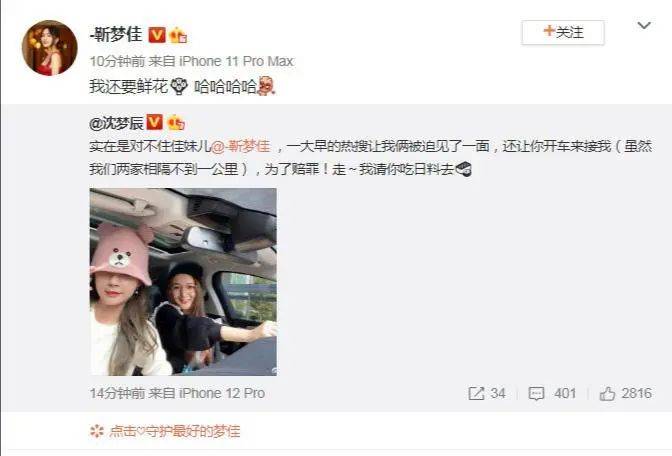
Task: Click the 14分钟前 timestamp of the original post
Action: click(117, 393)
